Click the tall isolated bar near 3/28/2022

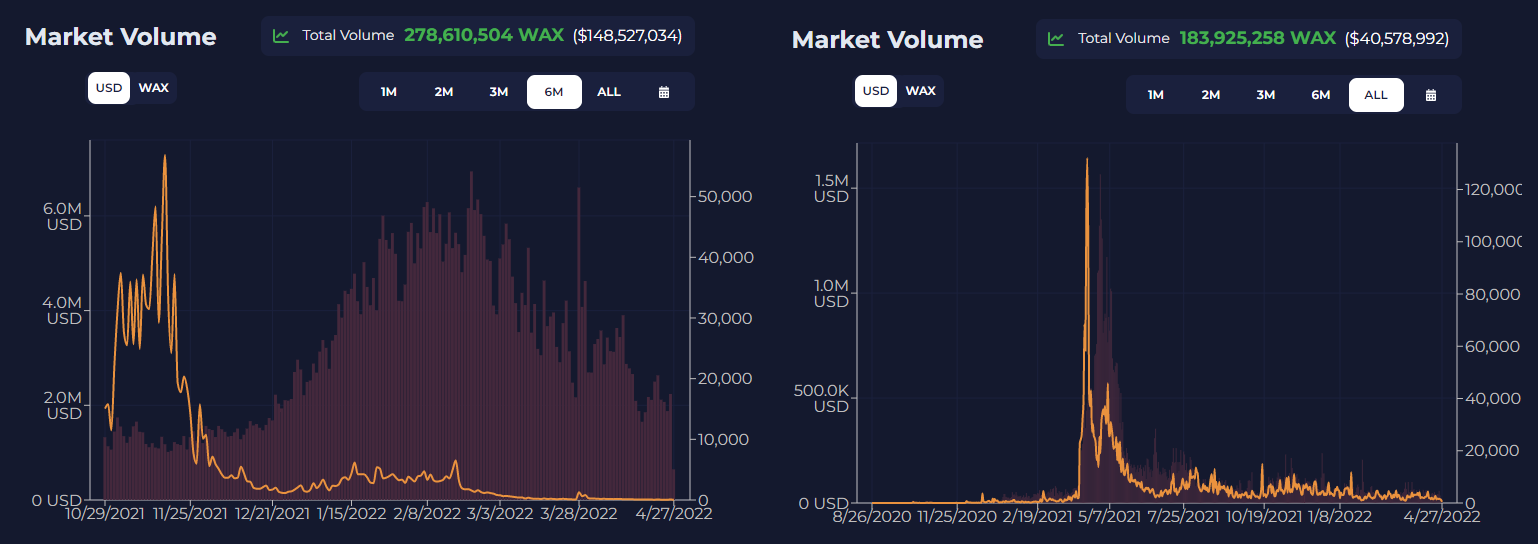[x=578, y=342]
